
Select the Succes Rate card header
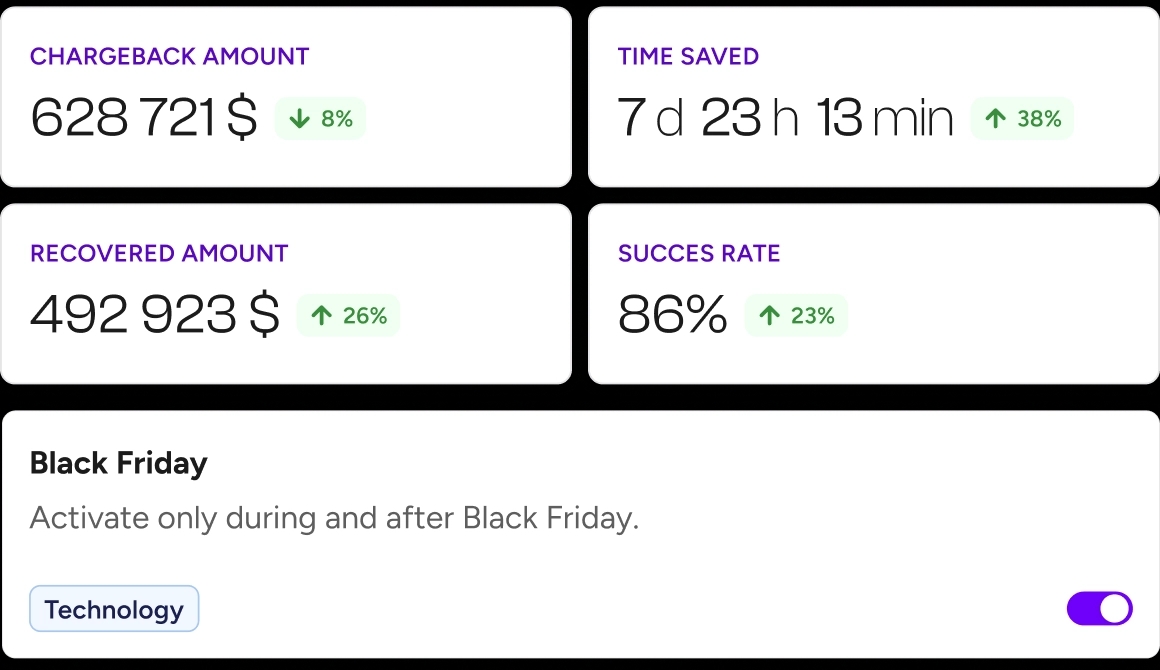[699, 253]
